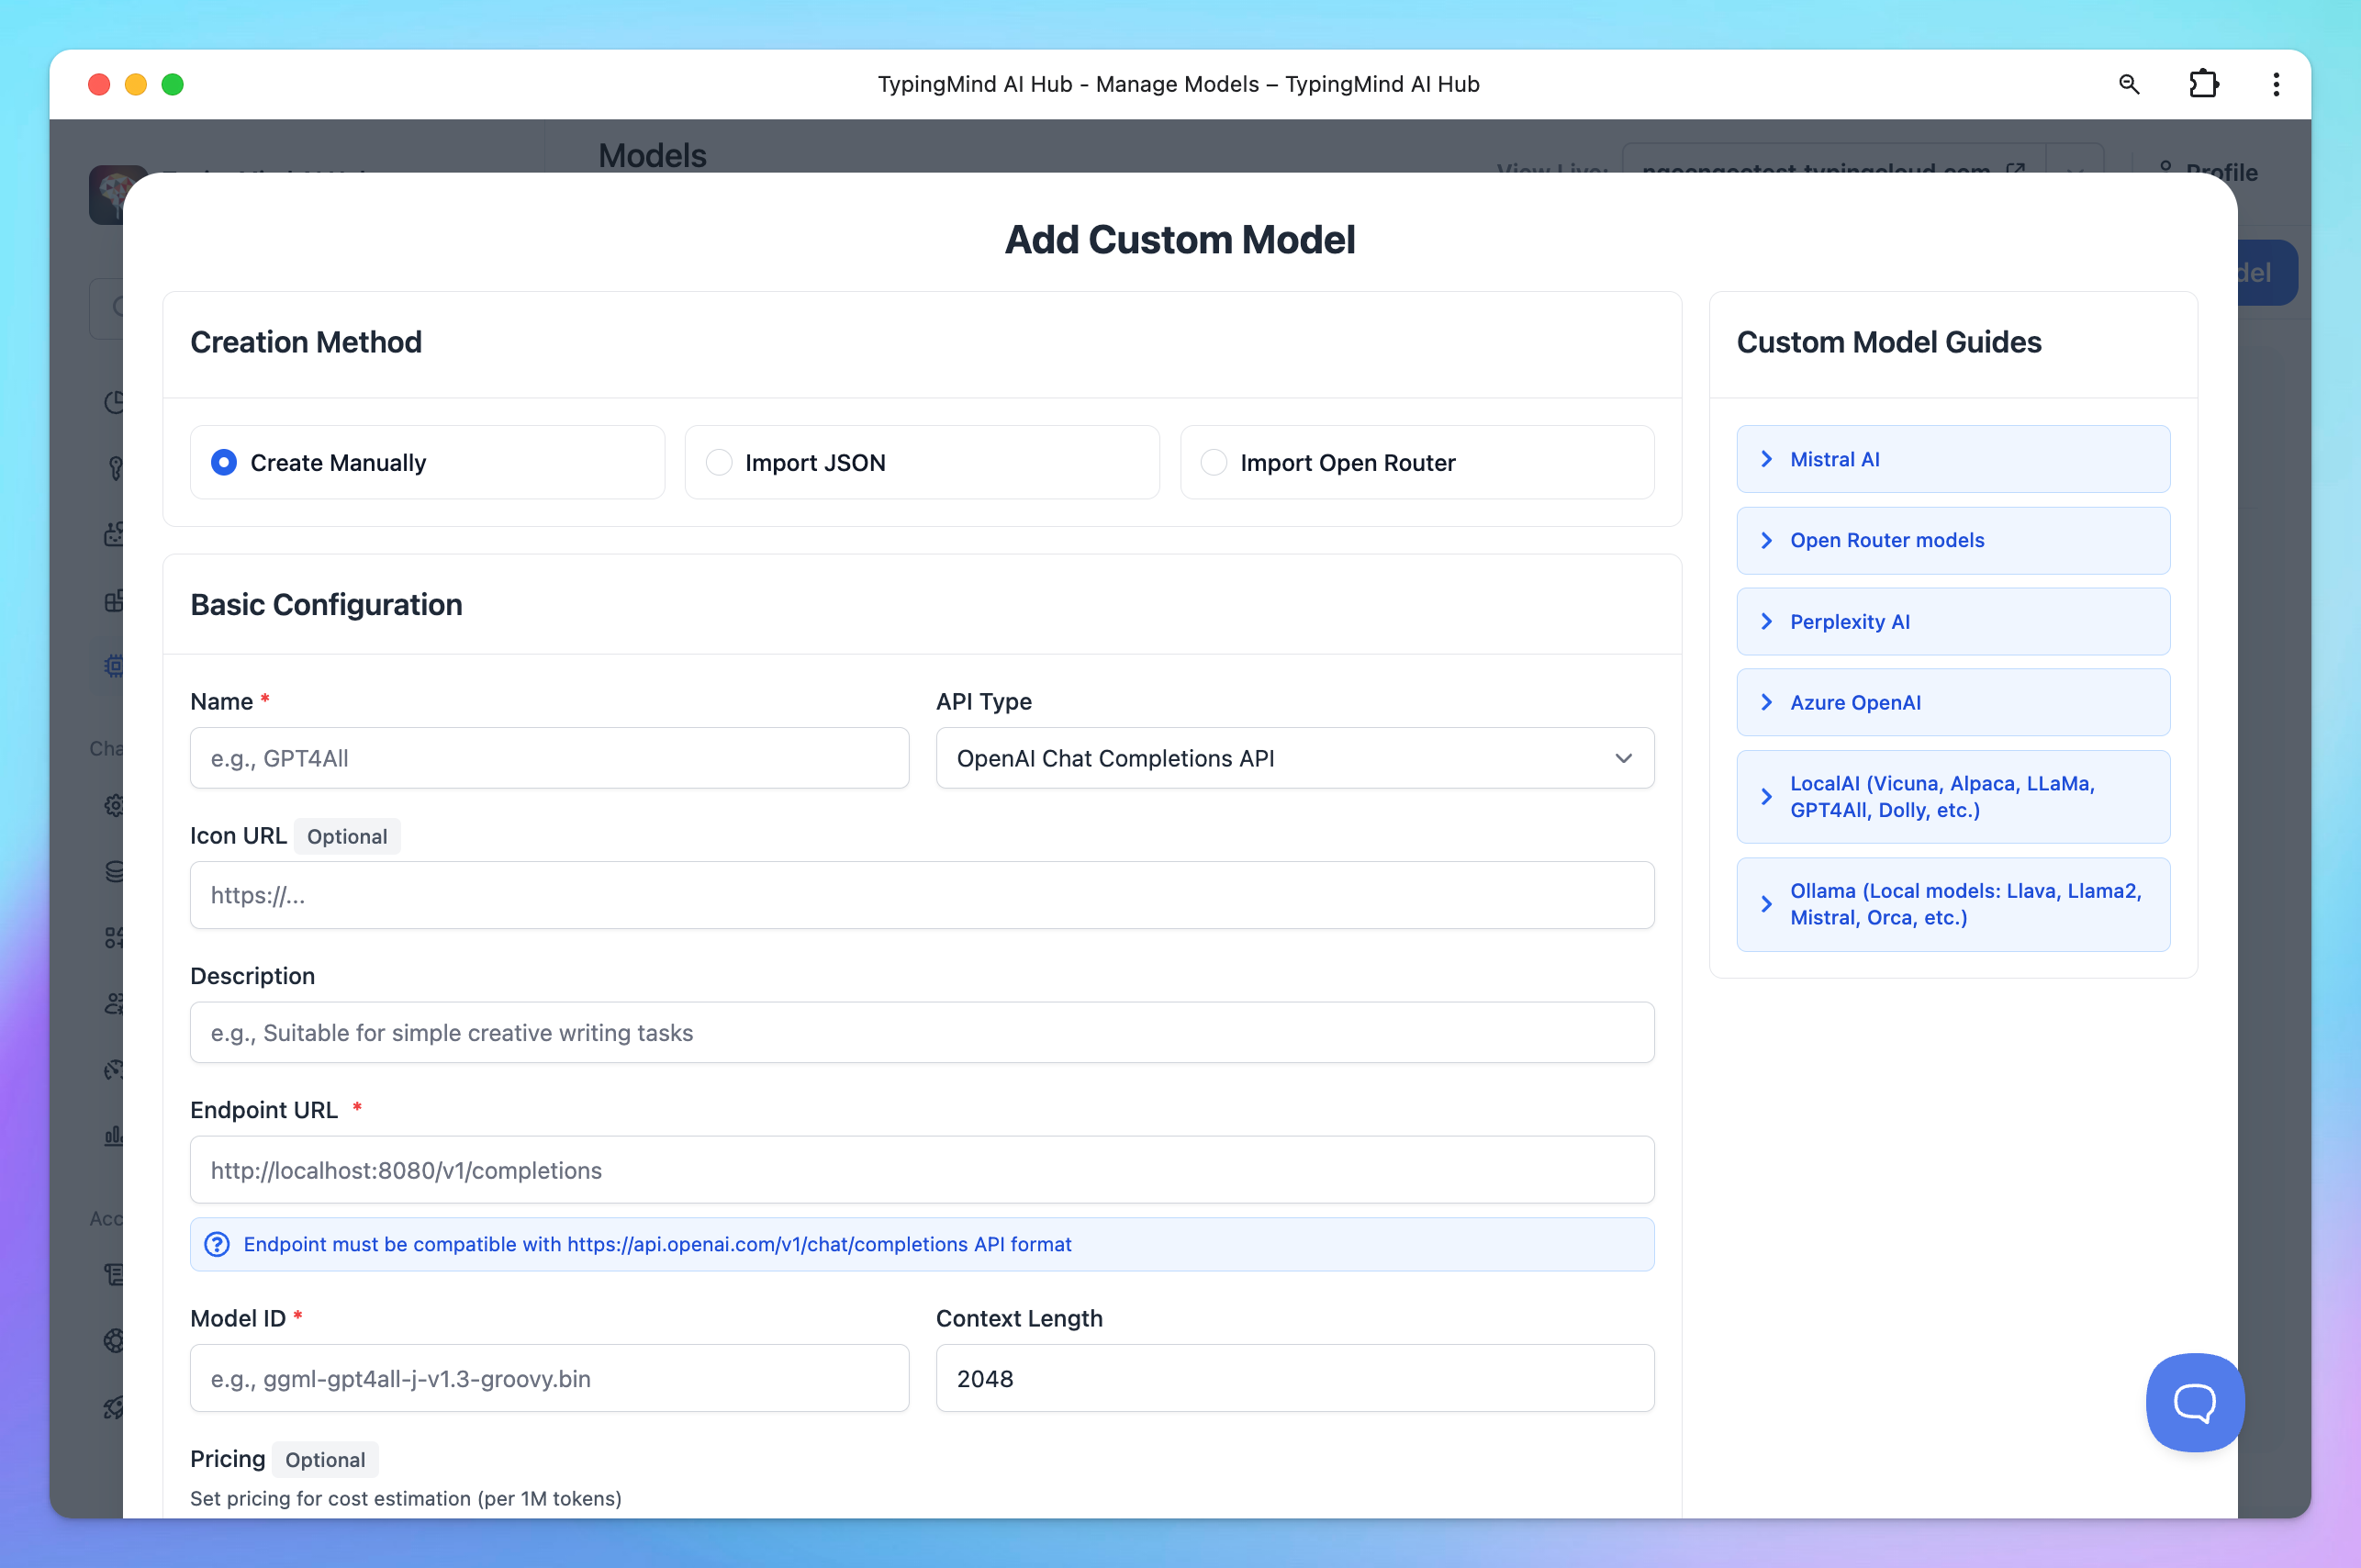Click the Endpoint URL input field
2361x1568 pixels.
click(921, 1170)
